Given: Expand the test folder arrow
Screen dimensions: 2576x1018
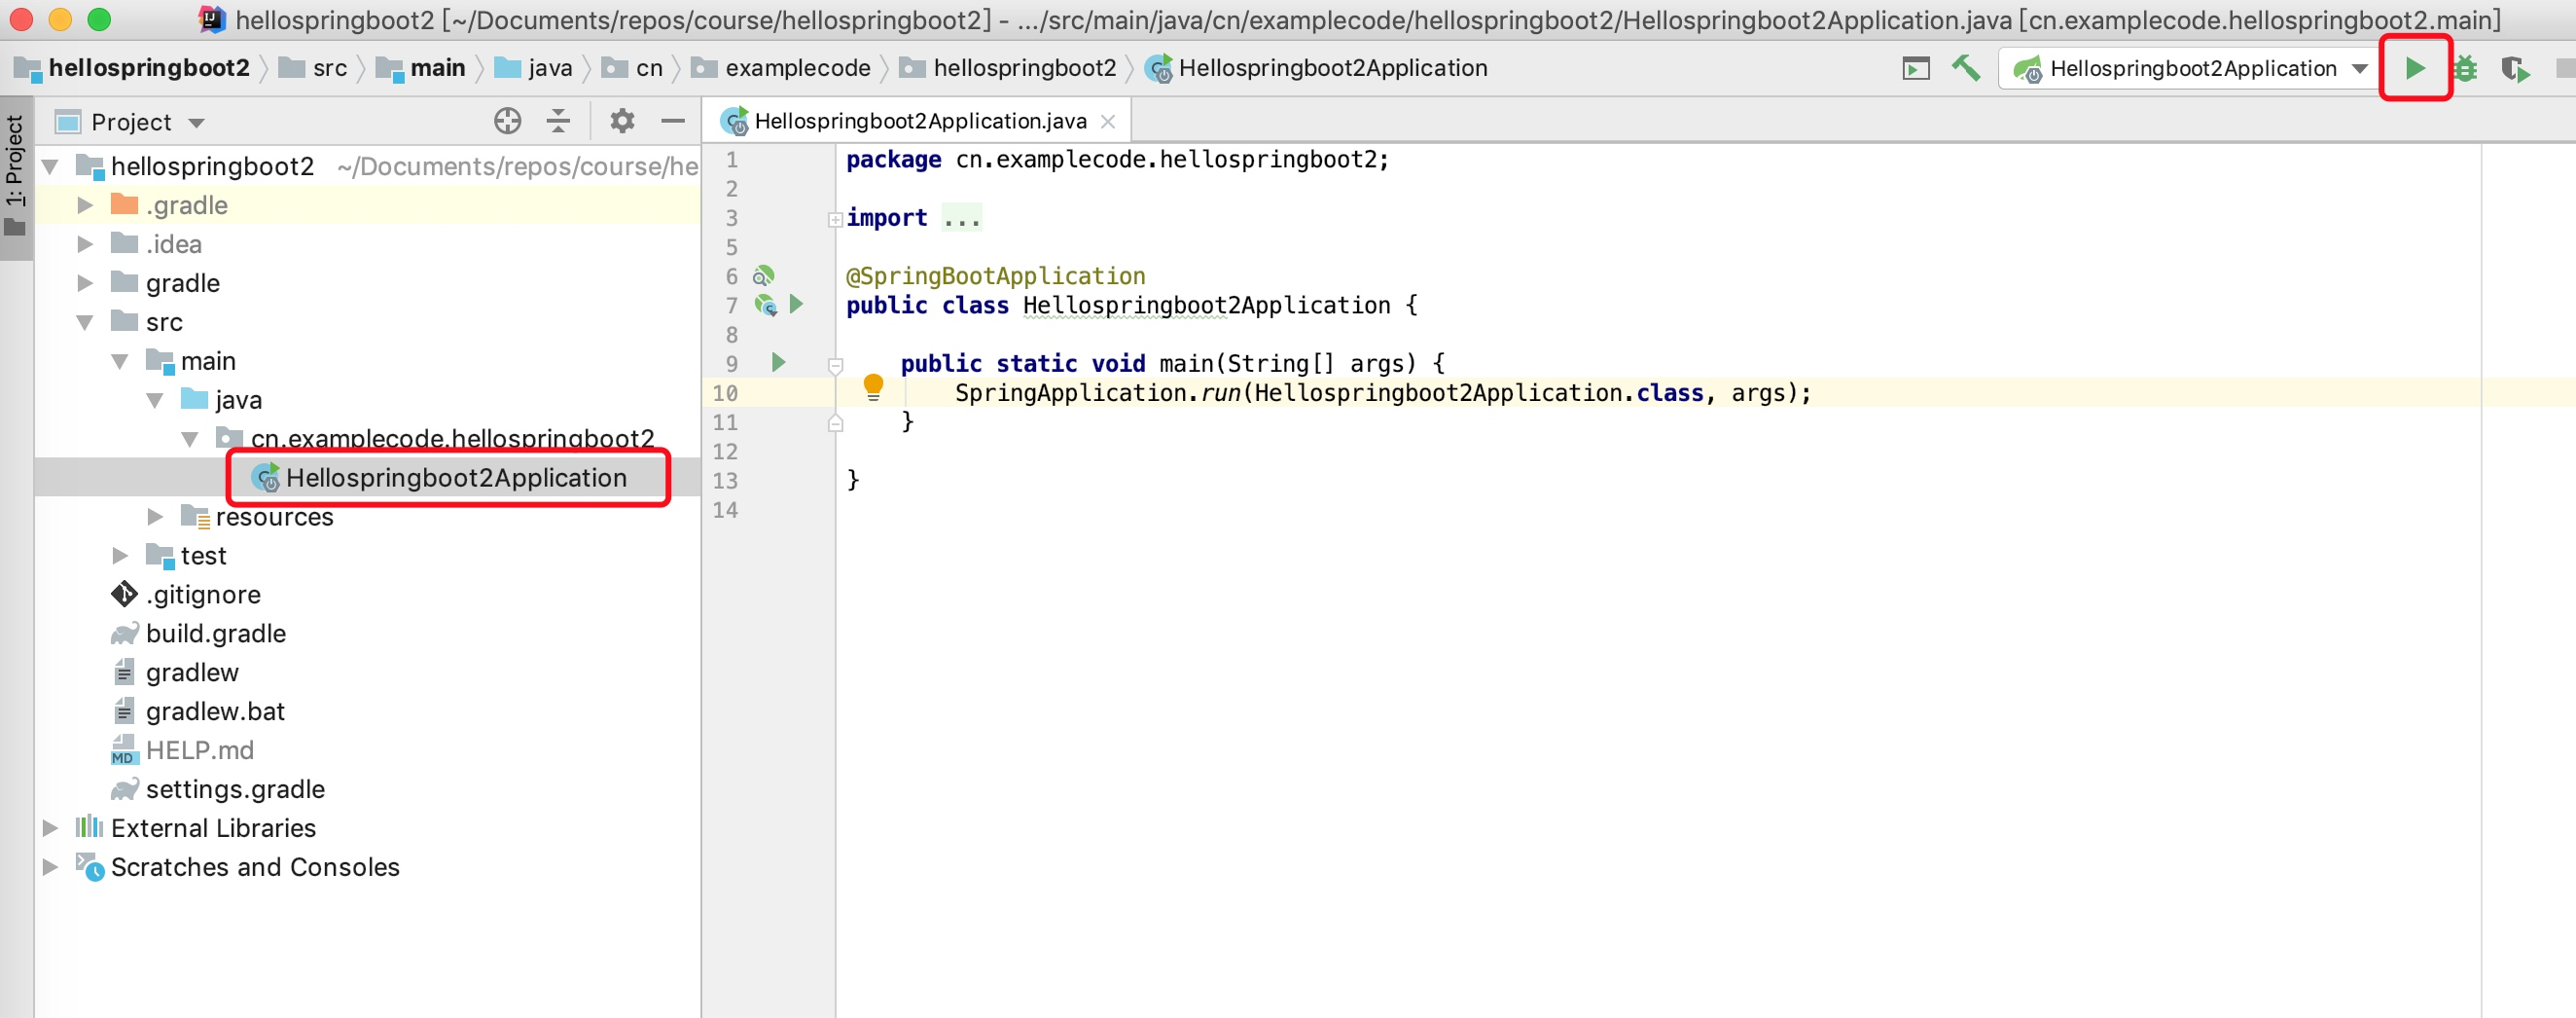Looking at the screenshot, I should pos(121,556).
